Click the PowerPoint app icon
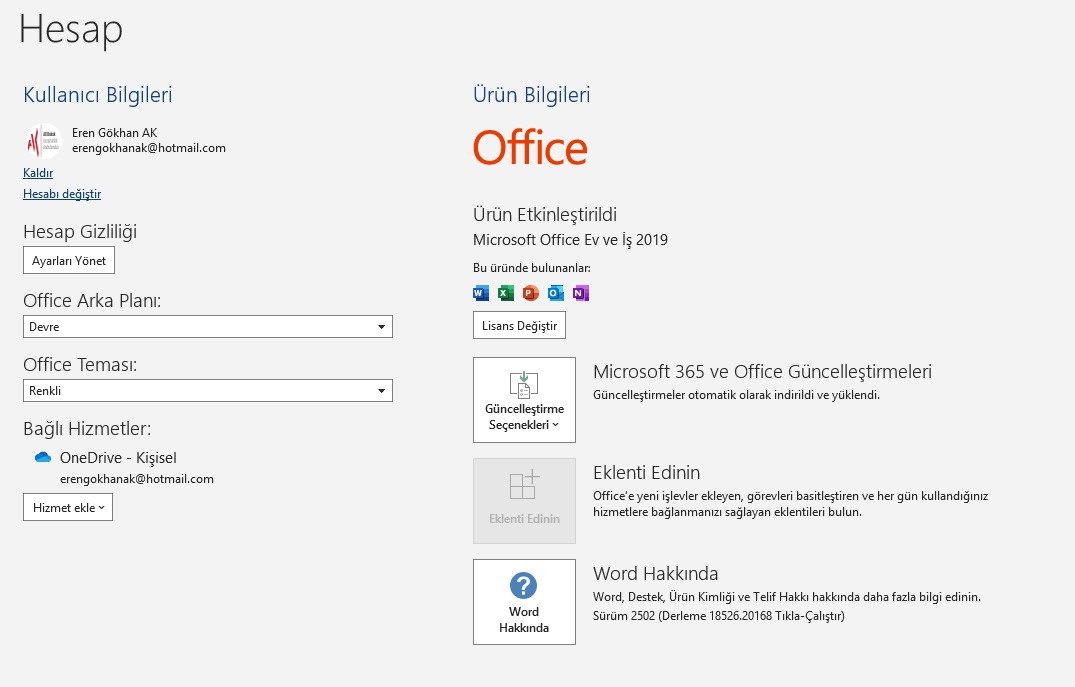The image size is (1075, 687). 531,293
